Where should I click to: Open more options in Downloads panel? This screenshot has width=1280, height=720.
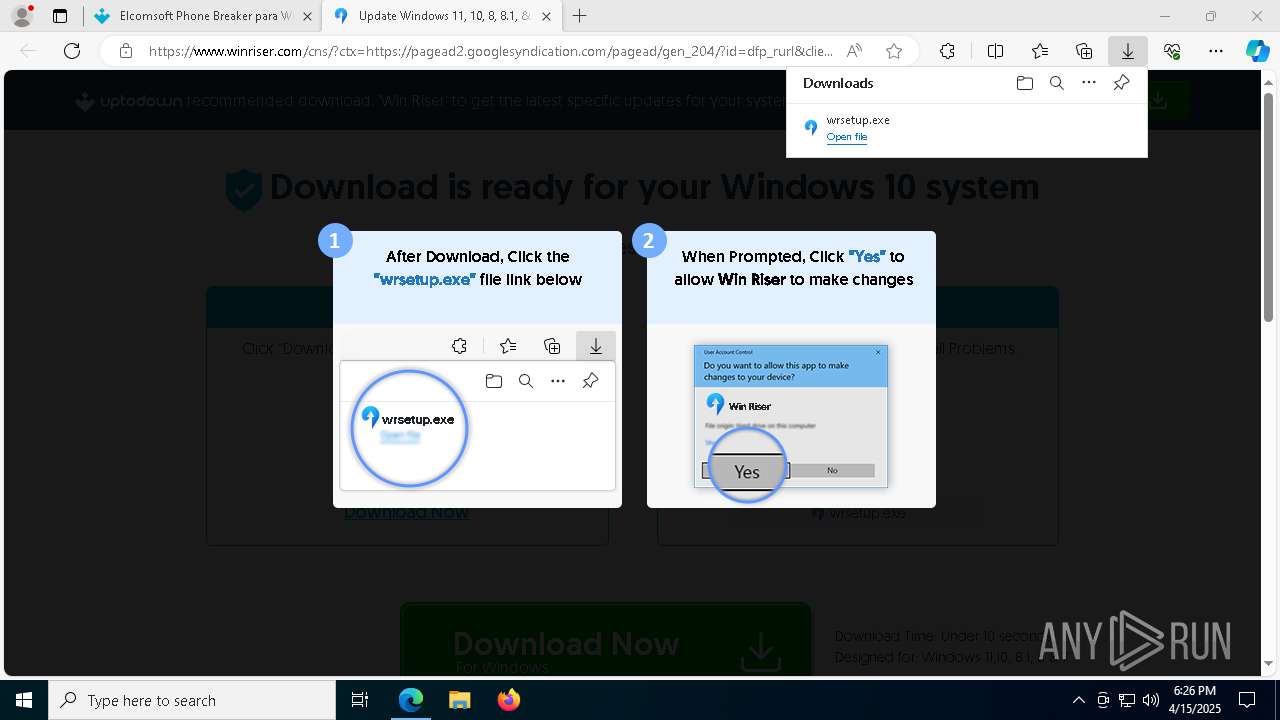coord(1089,83)
